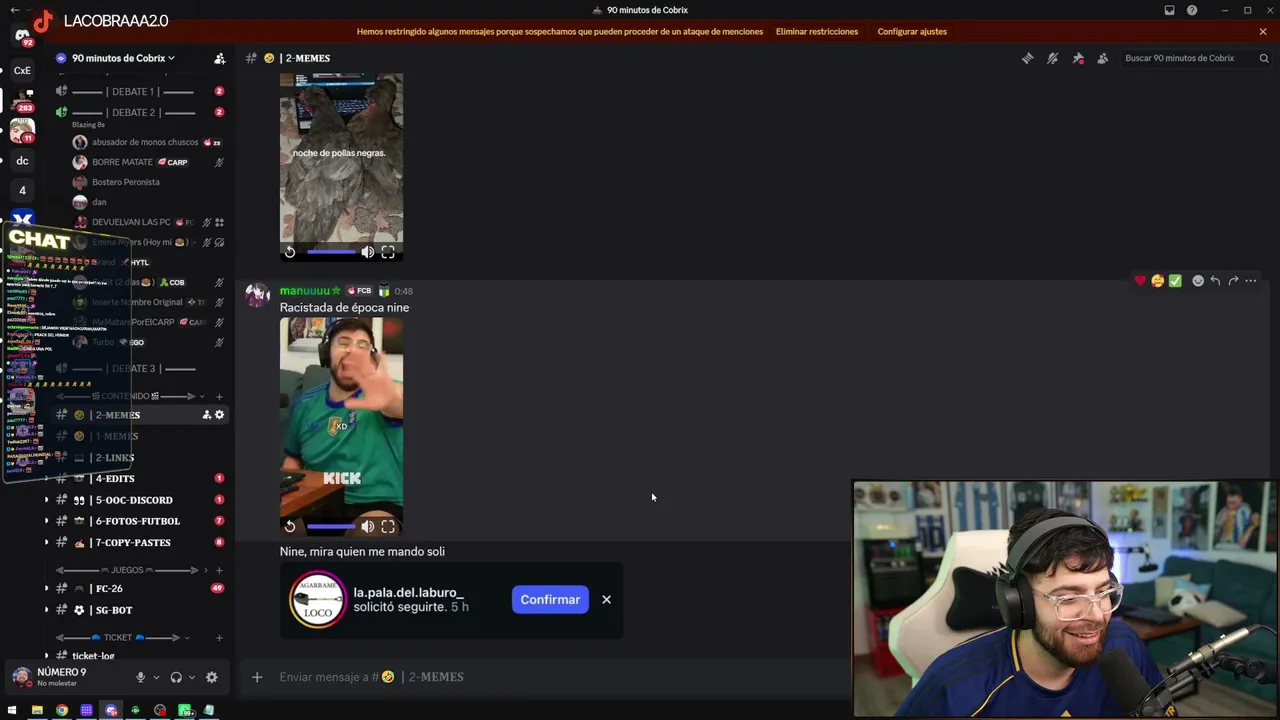Open the Threads icon in channel header
This screenshot has height=720, width=1280.
(1027, 58)
